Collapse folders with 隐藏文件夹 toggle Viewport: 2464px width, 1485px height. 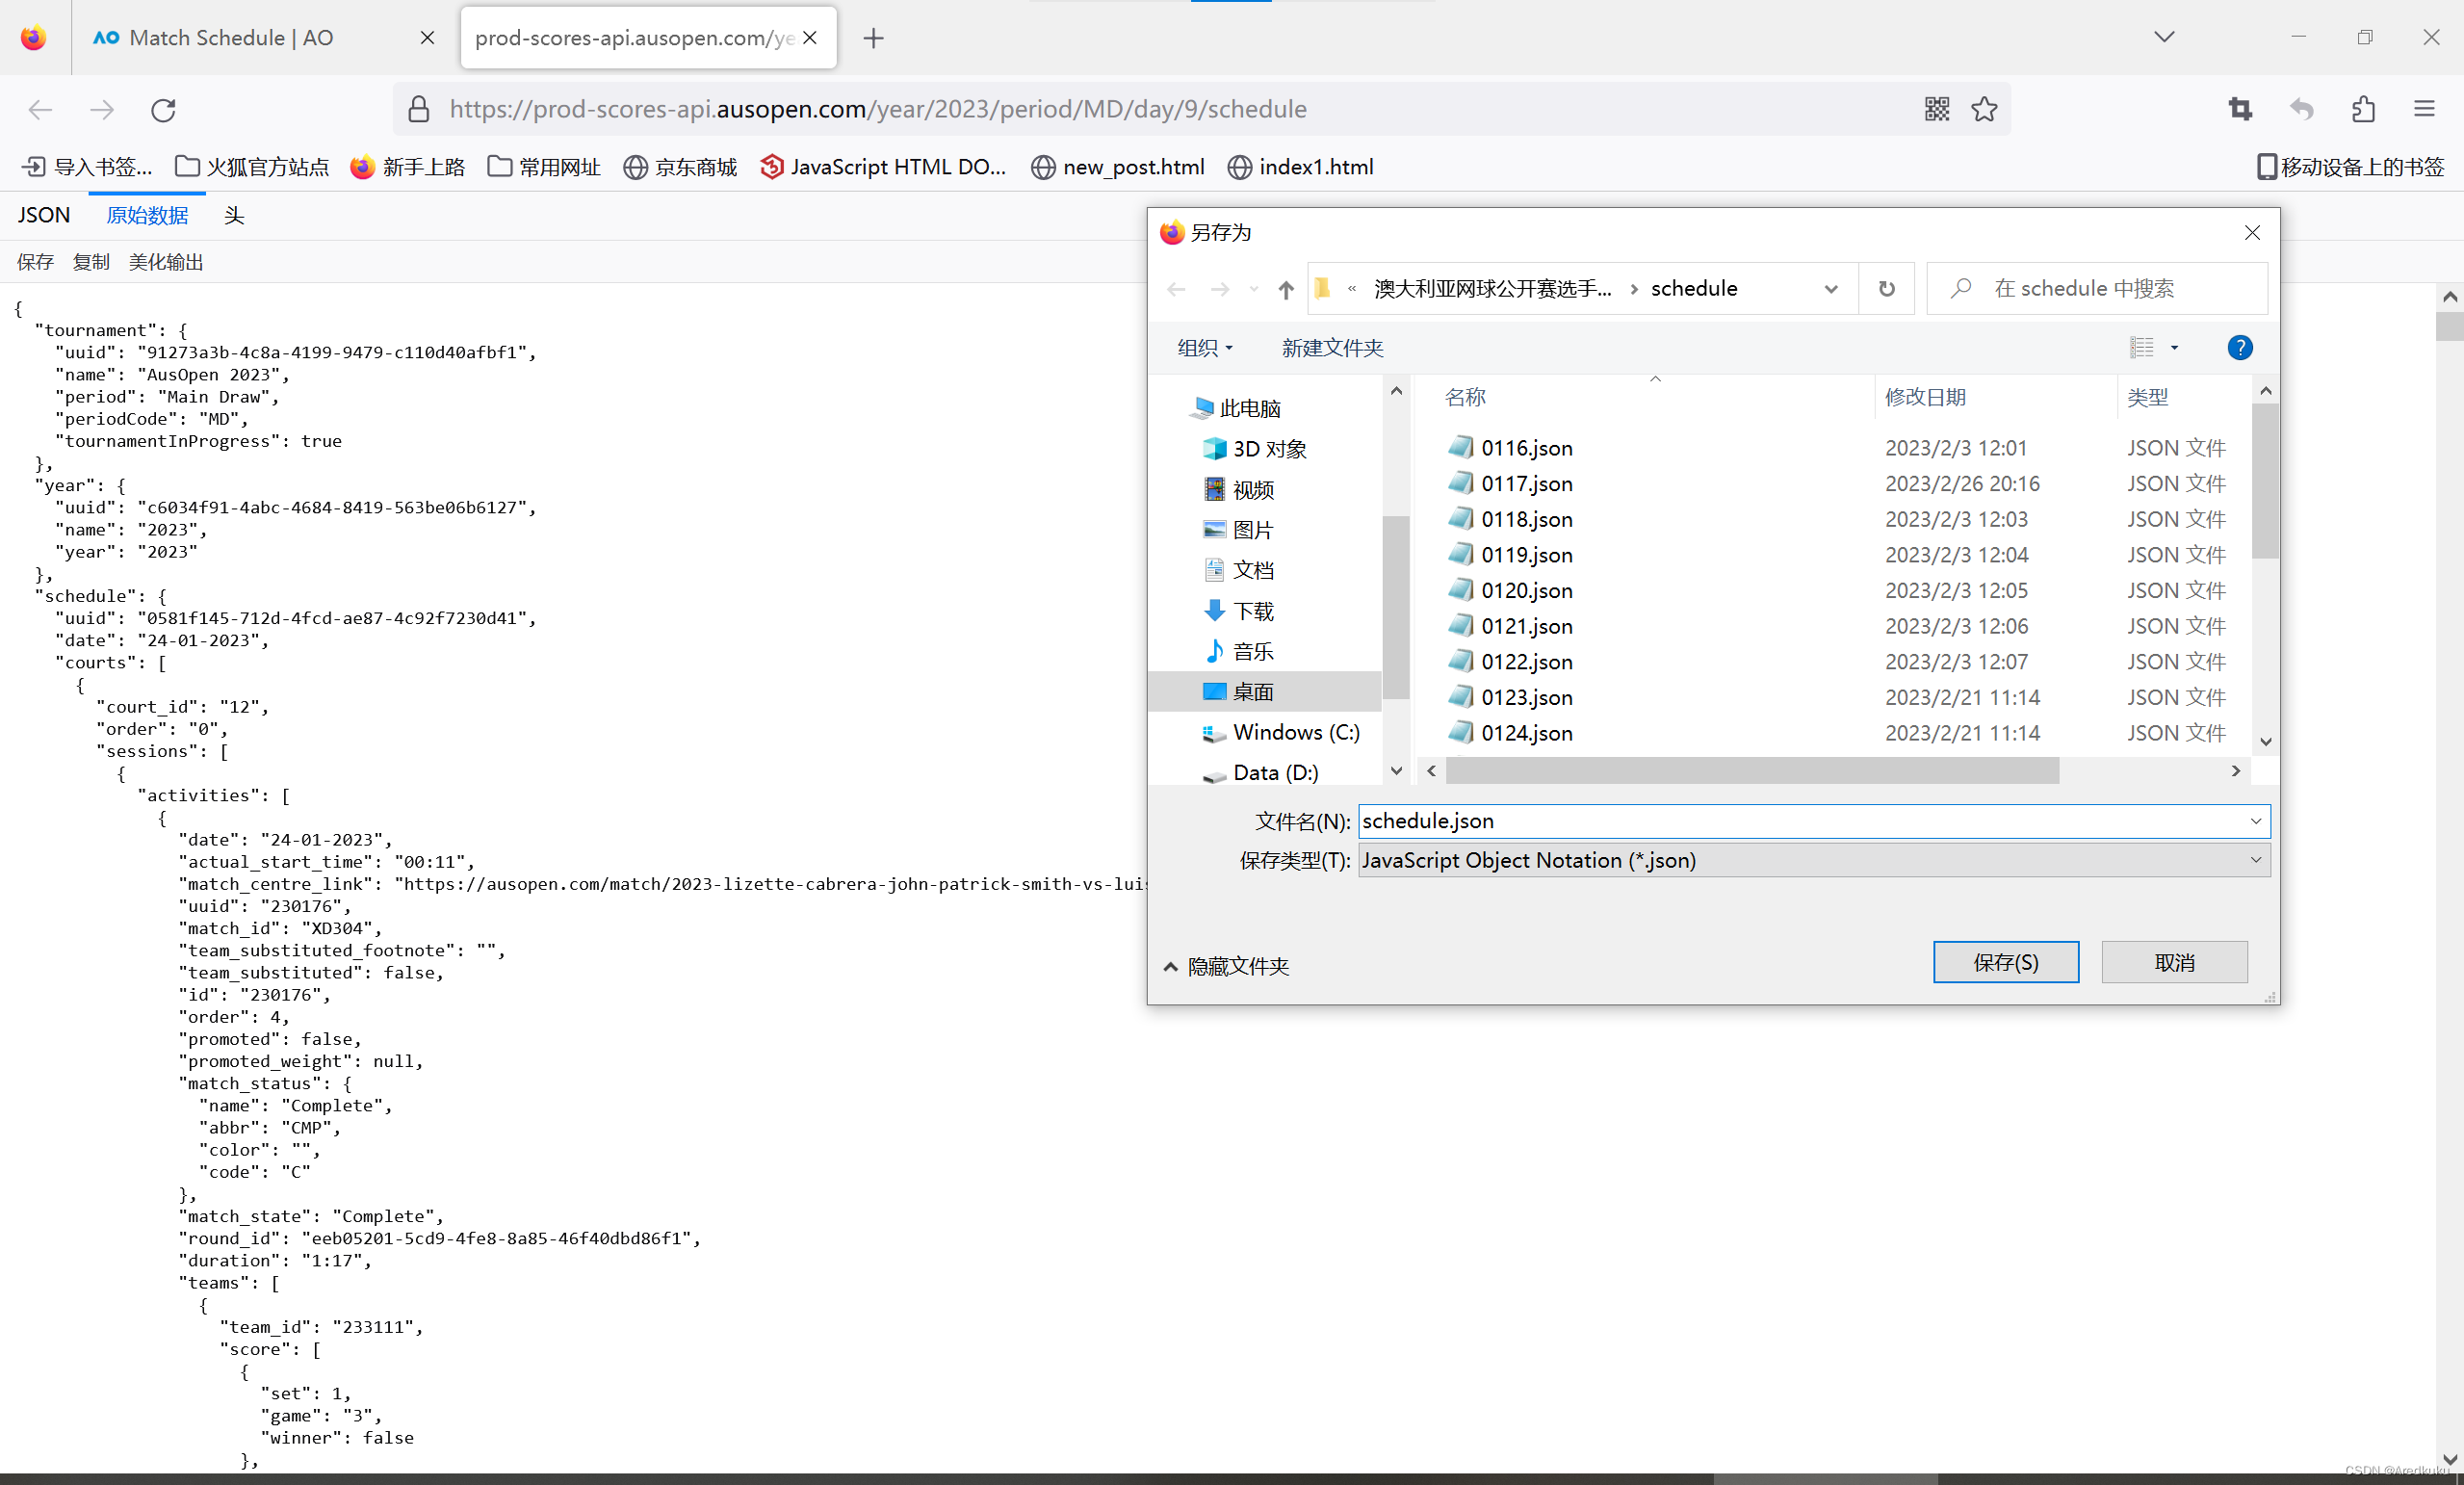click(1226, 966)
